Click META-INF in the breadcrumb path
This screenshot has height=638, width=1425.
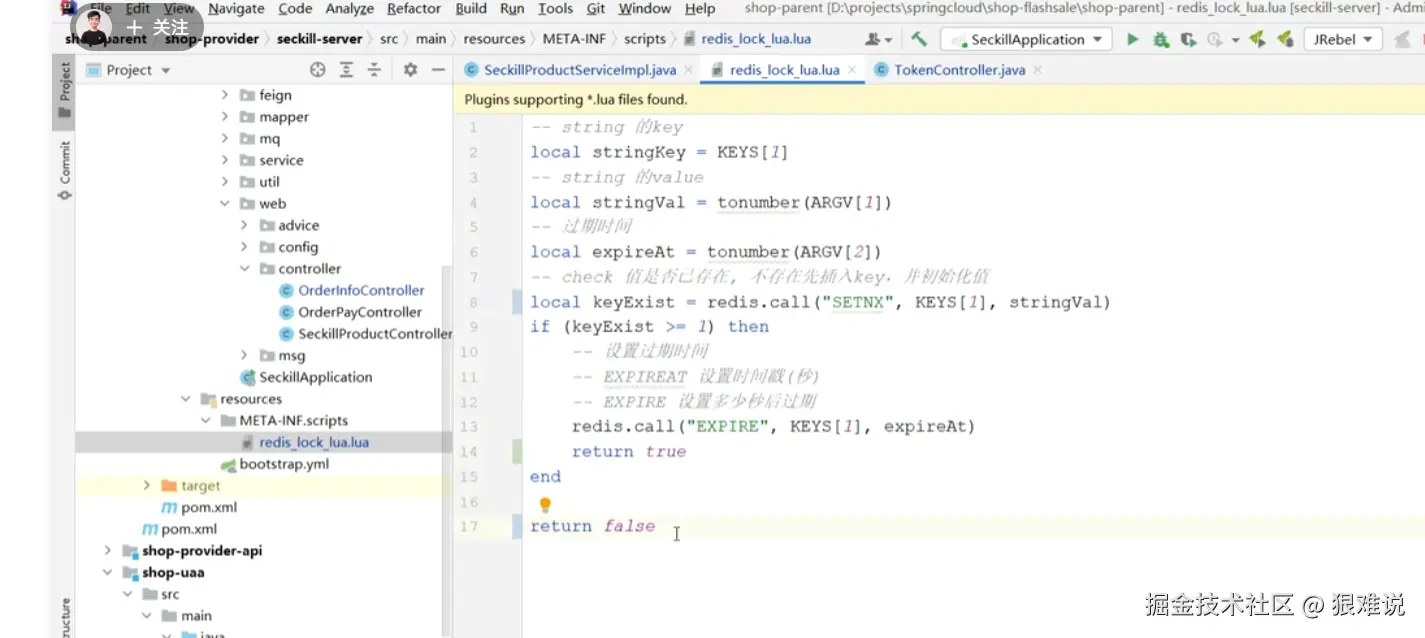coord(574,39)
